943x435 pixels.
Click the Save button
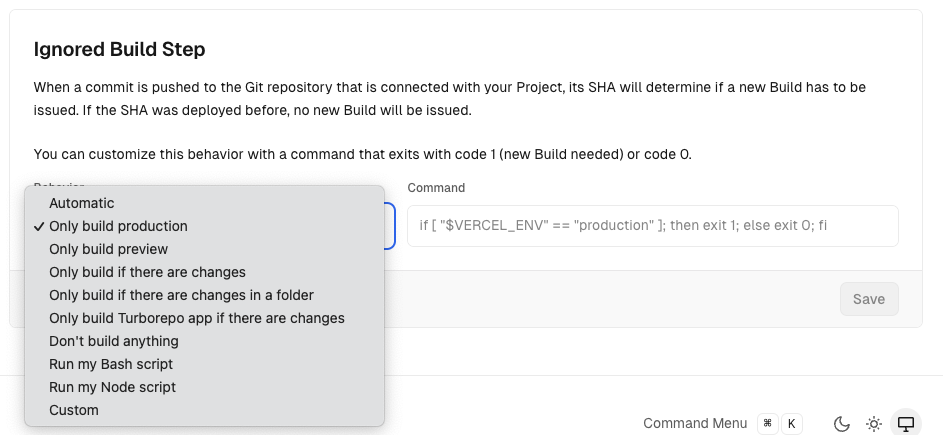pyautogui.click(x=869, y=299)
